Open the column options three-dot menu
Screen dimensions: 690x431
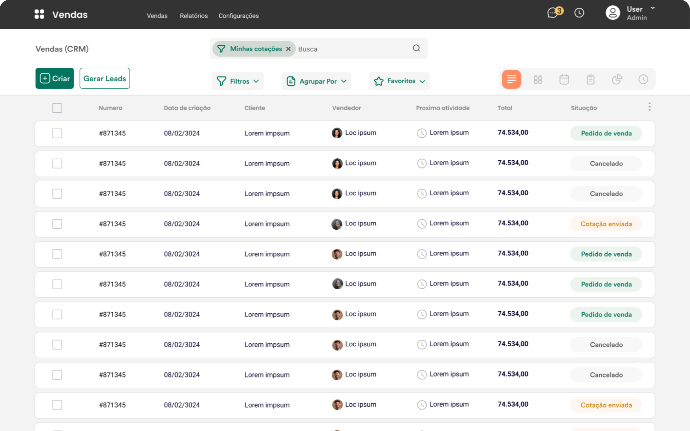pyautogui.click(x=649, y=107)
